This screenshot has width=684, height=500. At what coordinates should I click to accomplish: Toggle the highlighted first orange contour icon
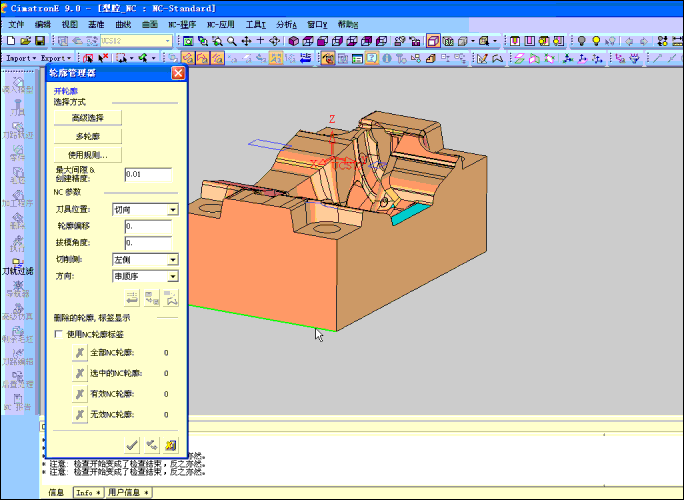click(188, 58)
